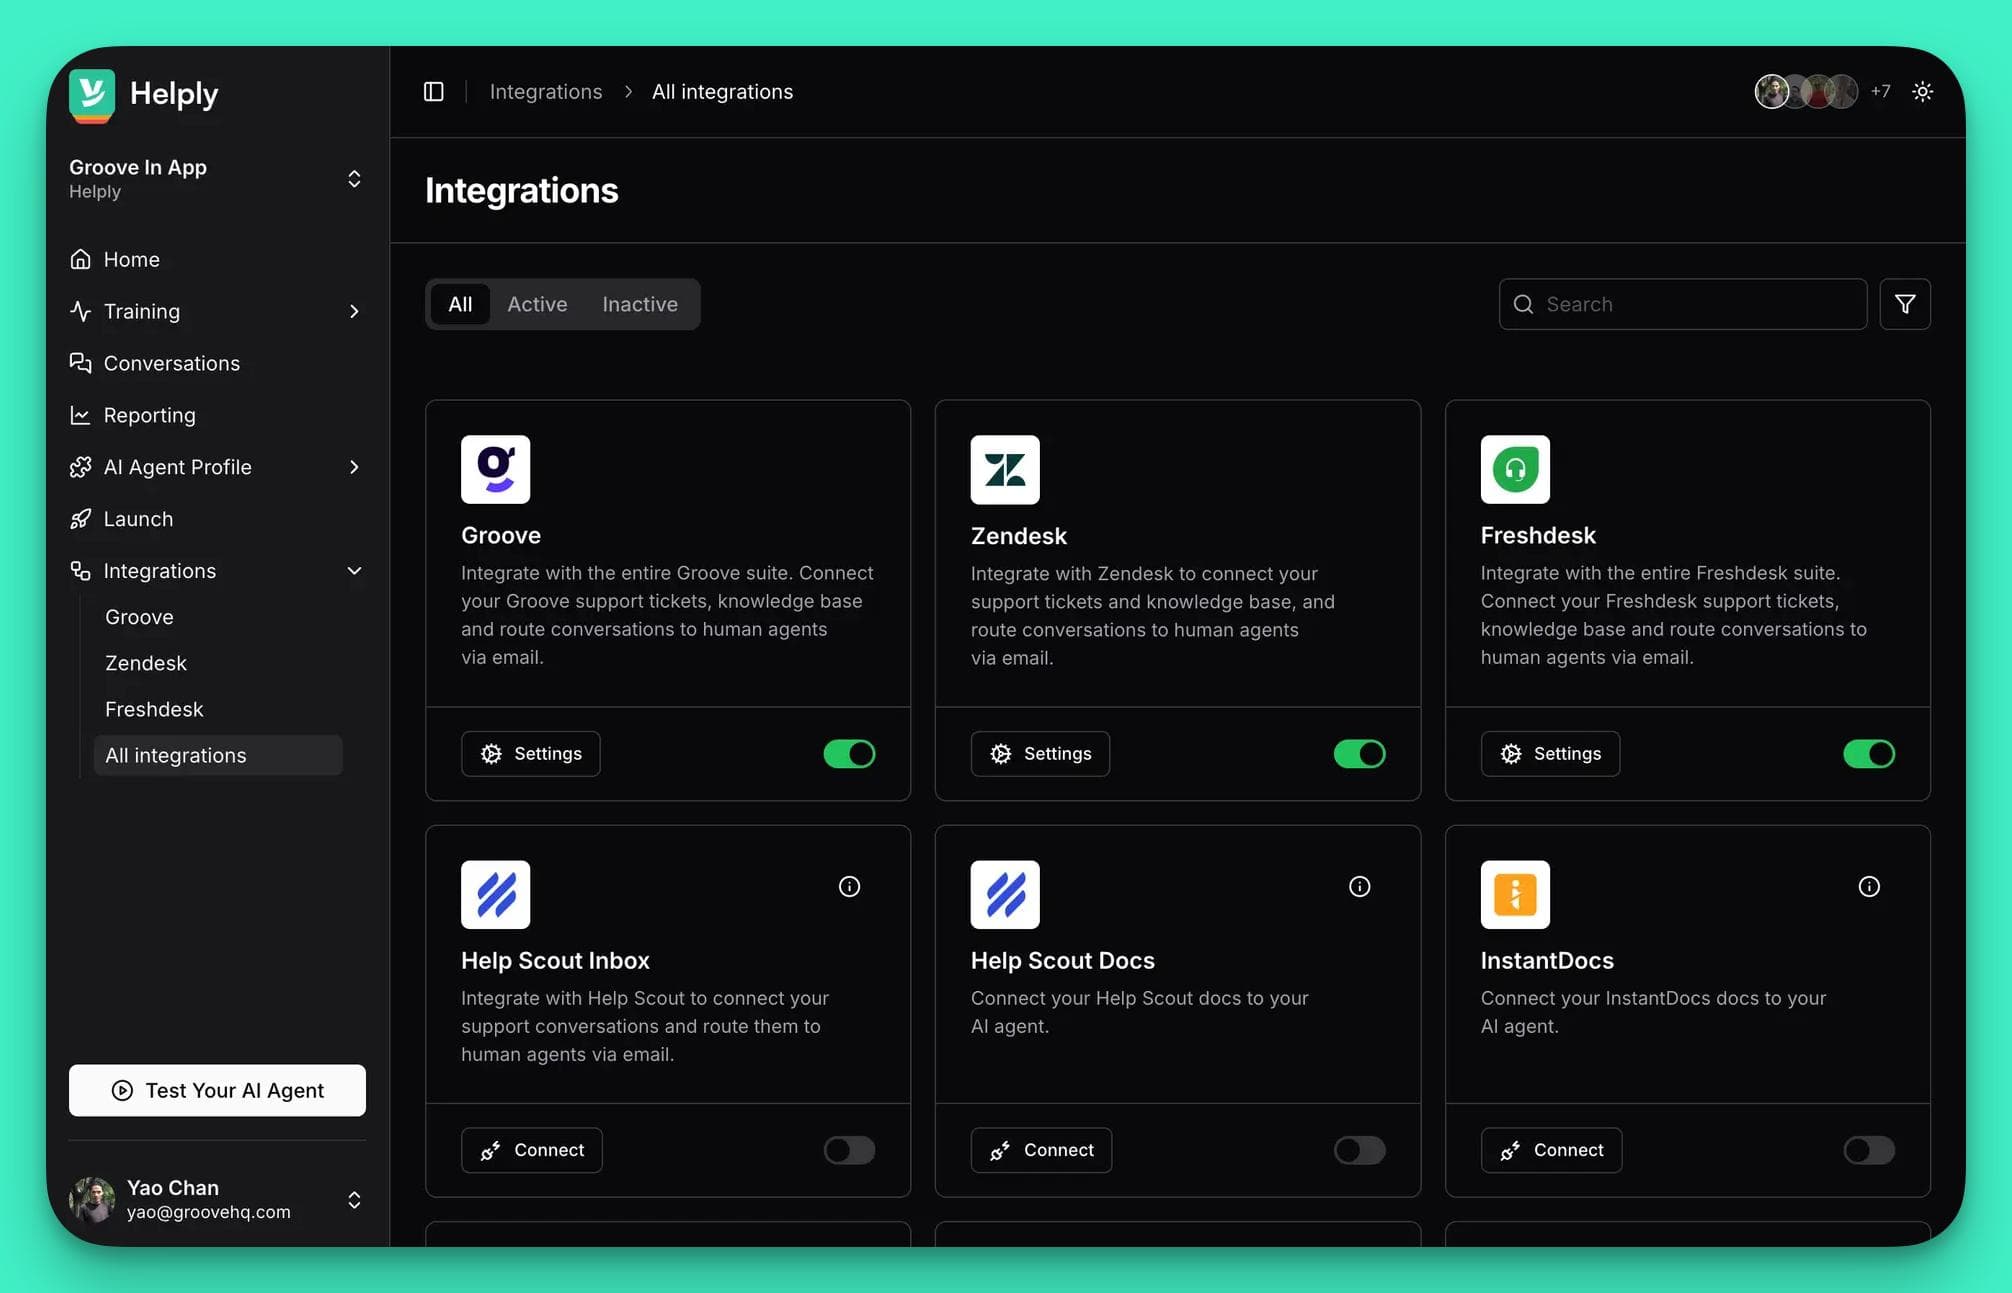Viewport: 2012px width, 1293px height.
Task: Open the Home section in sidebar
Action: tap(131, 259)
